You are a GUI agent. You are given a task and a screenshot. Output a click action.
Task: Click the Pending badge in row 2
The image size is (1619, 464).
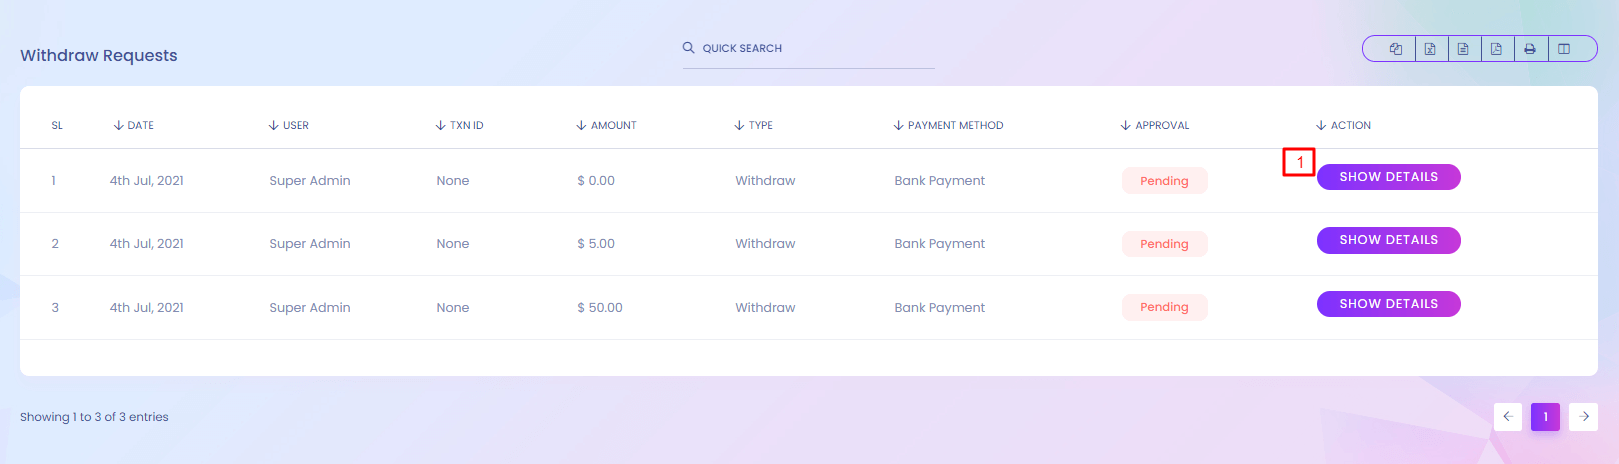tap(1164, 244)
